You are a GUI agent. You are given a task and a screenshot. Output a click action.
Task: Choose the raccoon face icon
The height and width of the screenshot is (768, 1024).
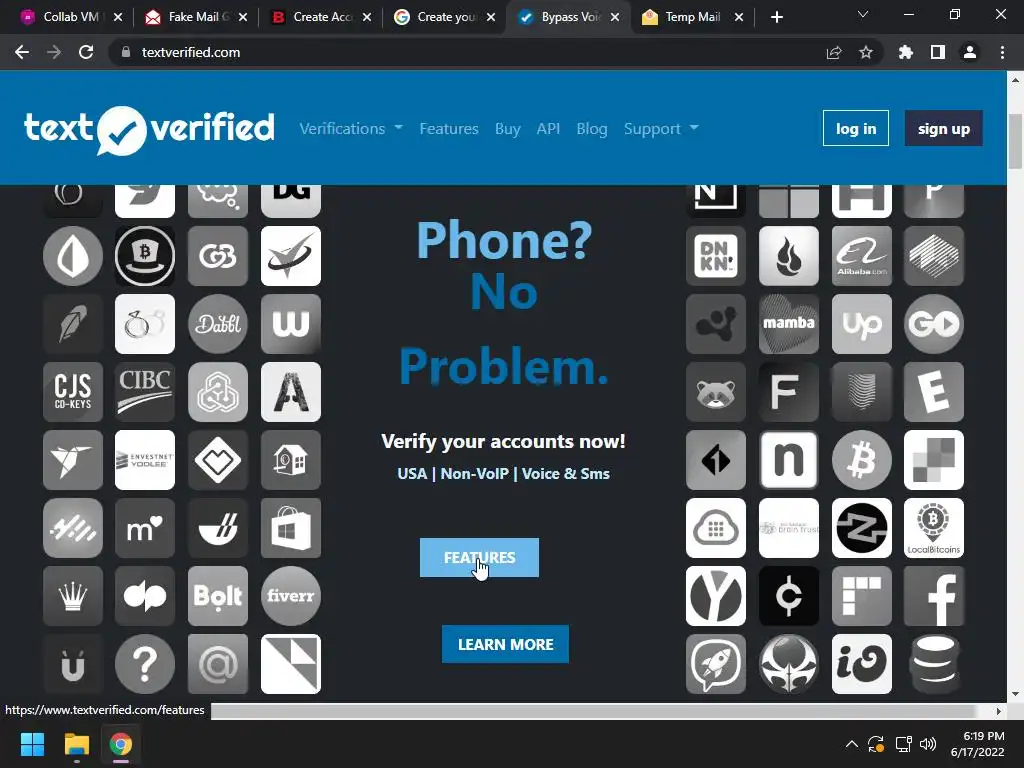(716, 392)
